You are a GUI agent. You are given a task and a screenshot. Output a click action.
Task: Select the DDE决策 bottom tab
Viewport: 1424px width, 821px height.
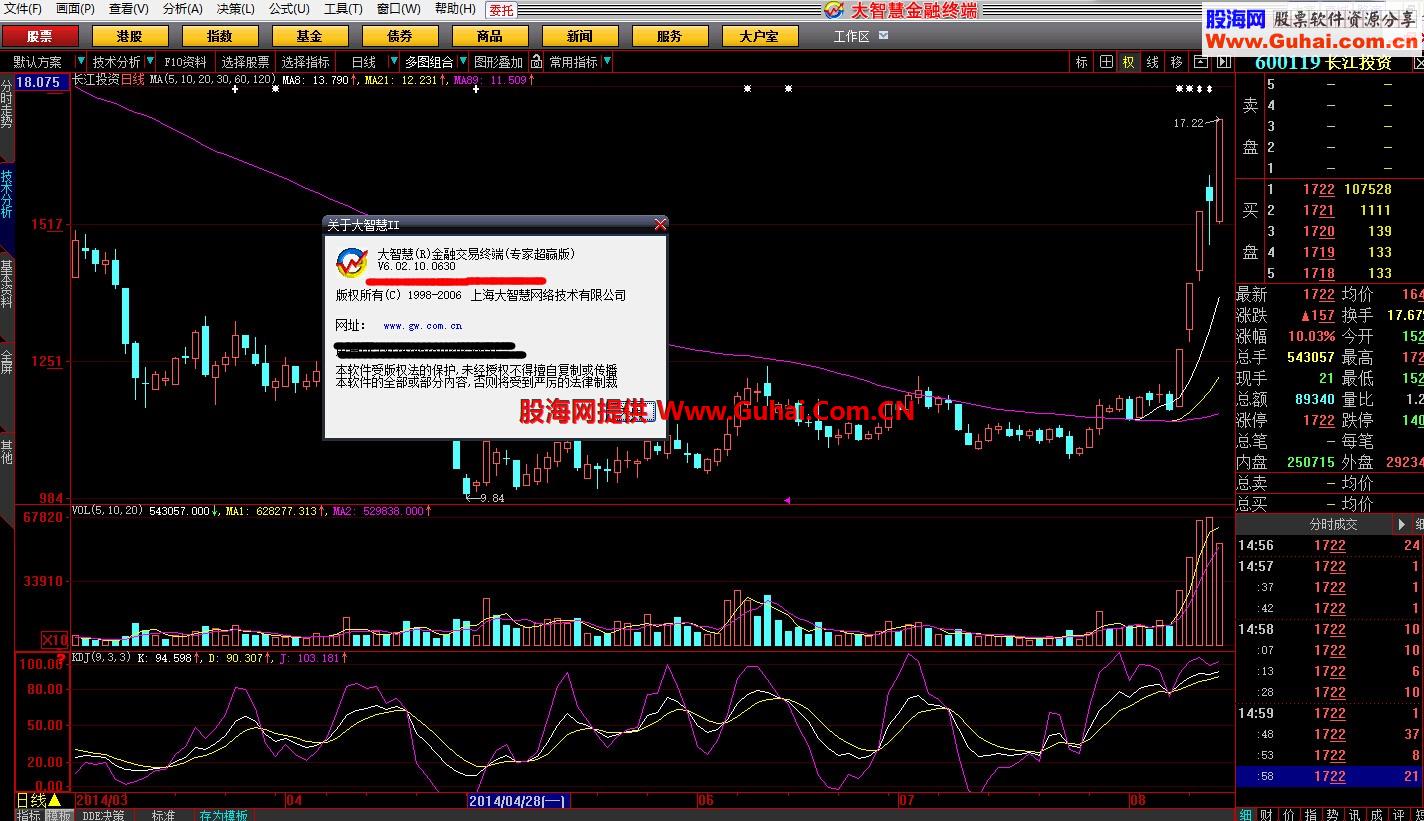(x=104, y=815)
